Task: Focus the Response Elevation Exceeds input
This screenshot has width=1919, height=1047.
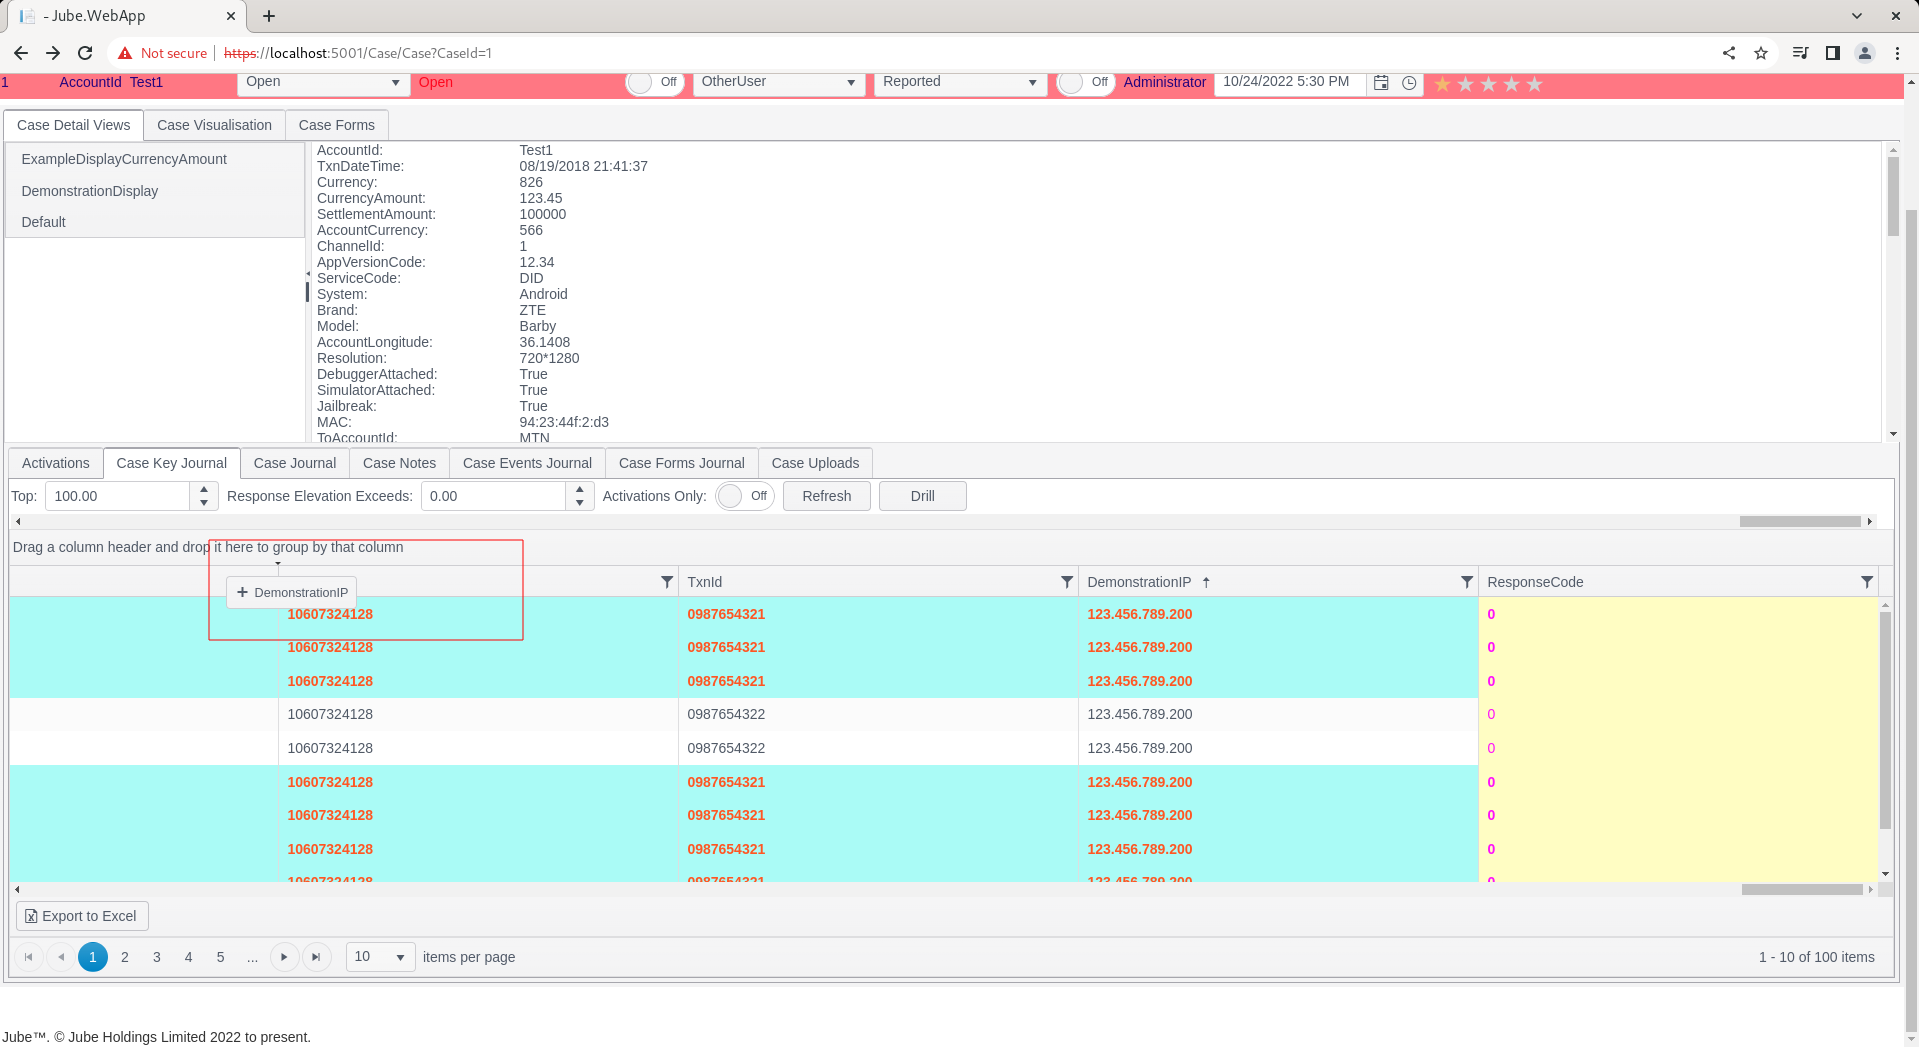Action: [x=493, y=496]
